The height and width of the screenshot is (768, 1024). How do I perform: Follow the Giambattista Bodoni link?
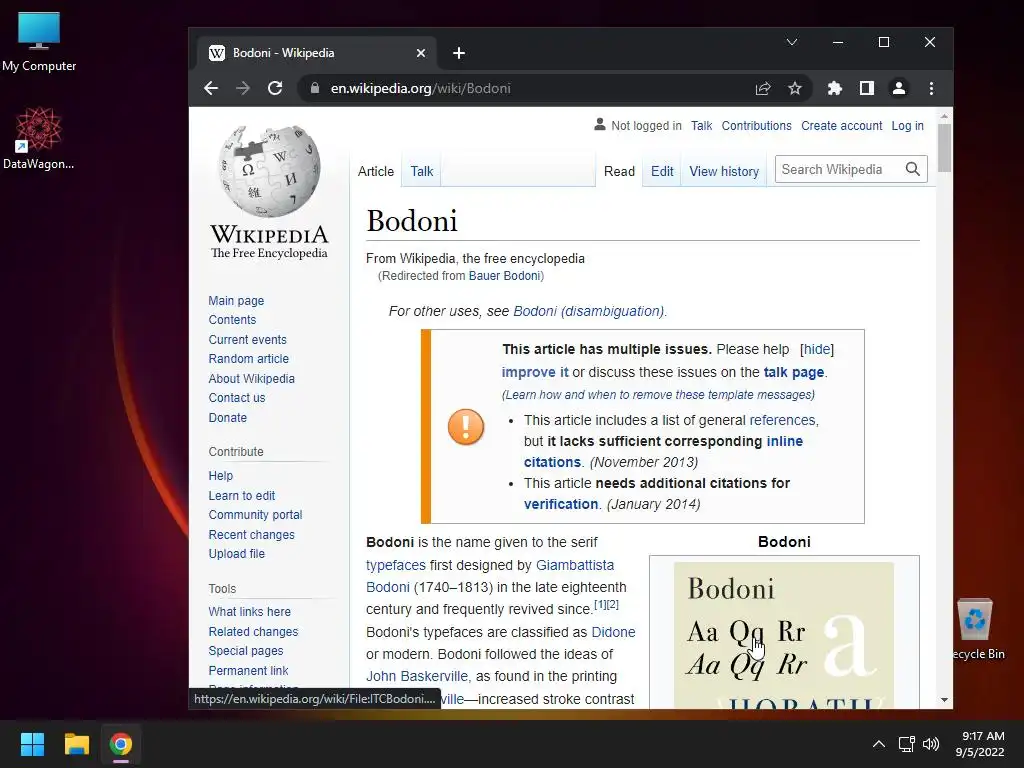click(x=575, y=565)
